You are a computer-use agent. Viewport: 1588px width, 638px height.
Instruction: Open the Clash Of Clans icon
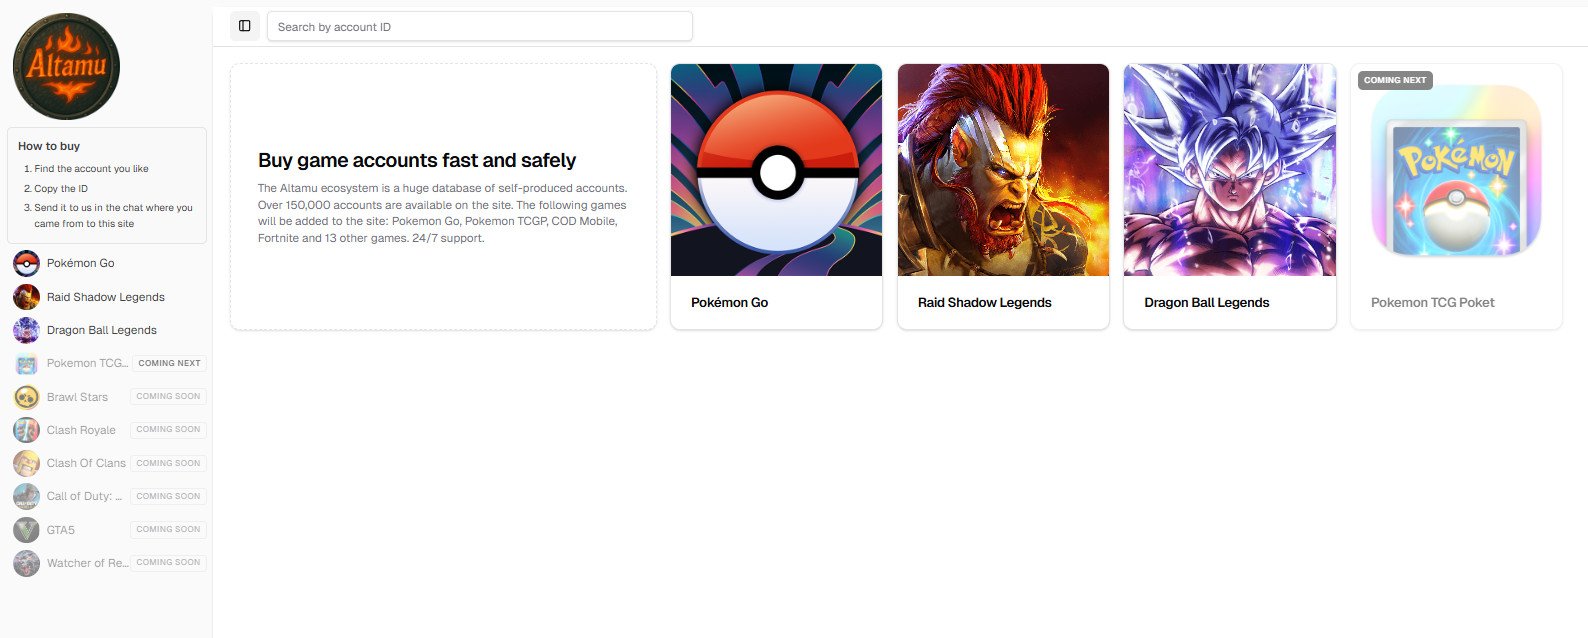[26, 463]
